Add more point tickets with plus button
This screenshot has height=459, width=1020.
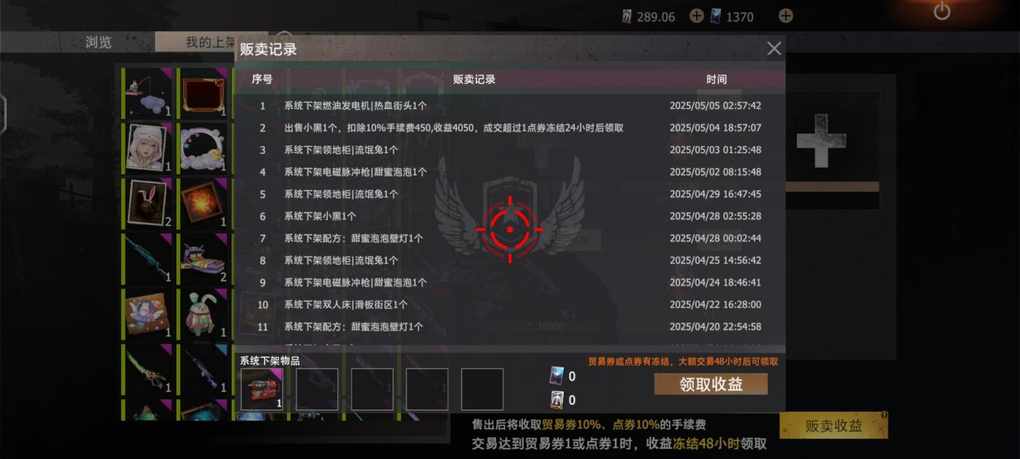786,16
